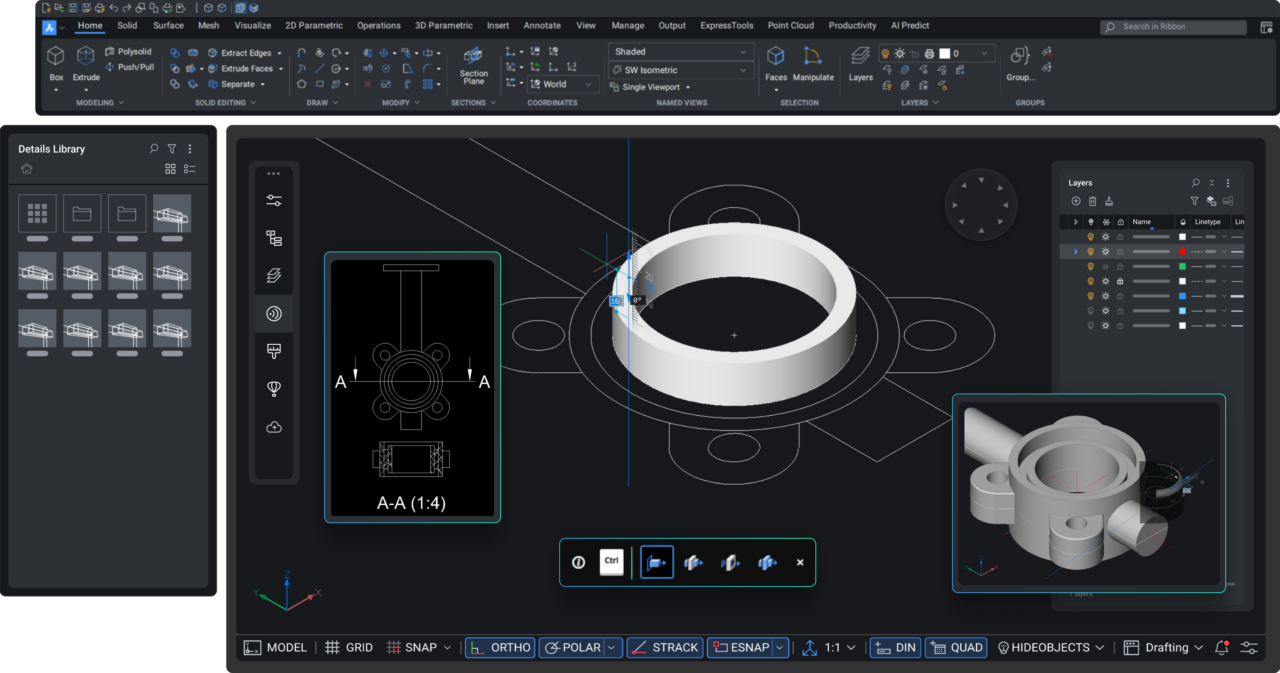
Task: Toggle GRID display in status bar
Action: pyautogui.click(x=349, y=648)
